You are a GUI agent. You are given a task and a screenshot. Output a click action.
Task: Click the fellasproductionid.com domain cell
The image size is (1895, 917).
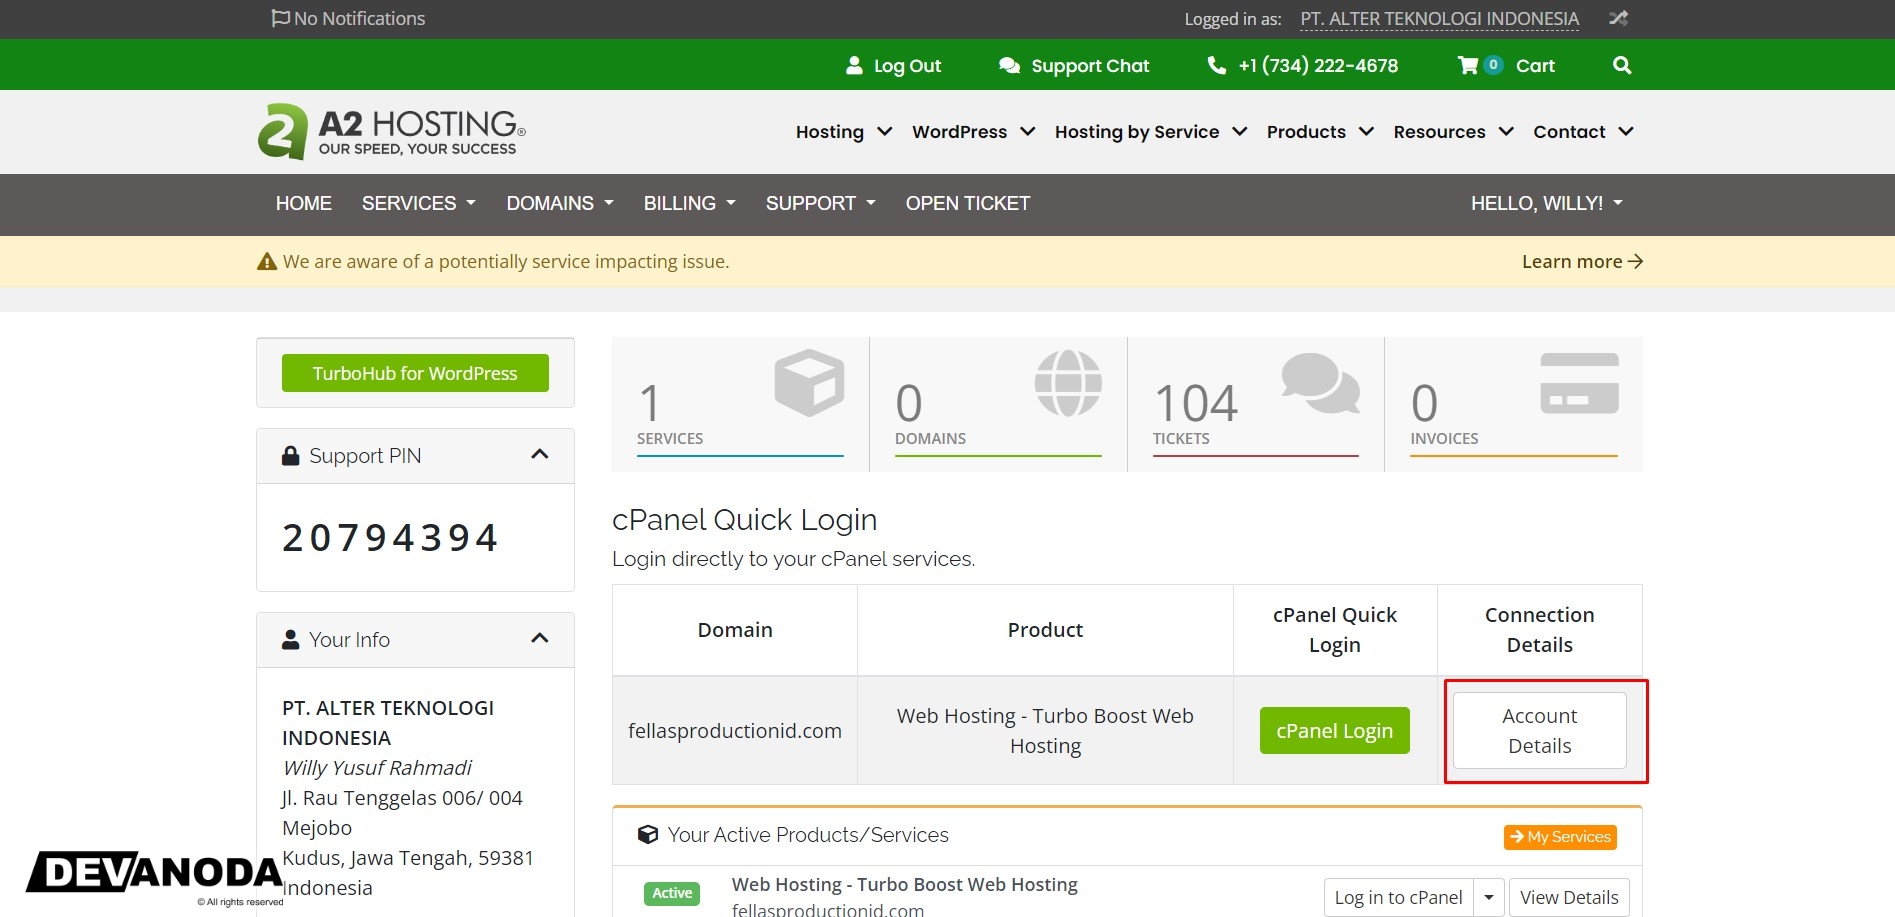coord(735,731)
